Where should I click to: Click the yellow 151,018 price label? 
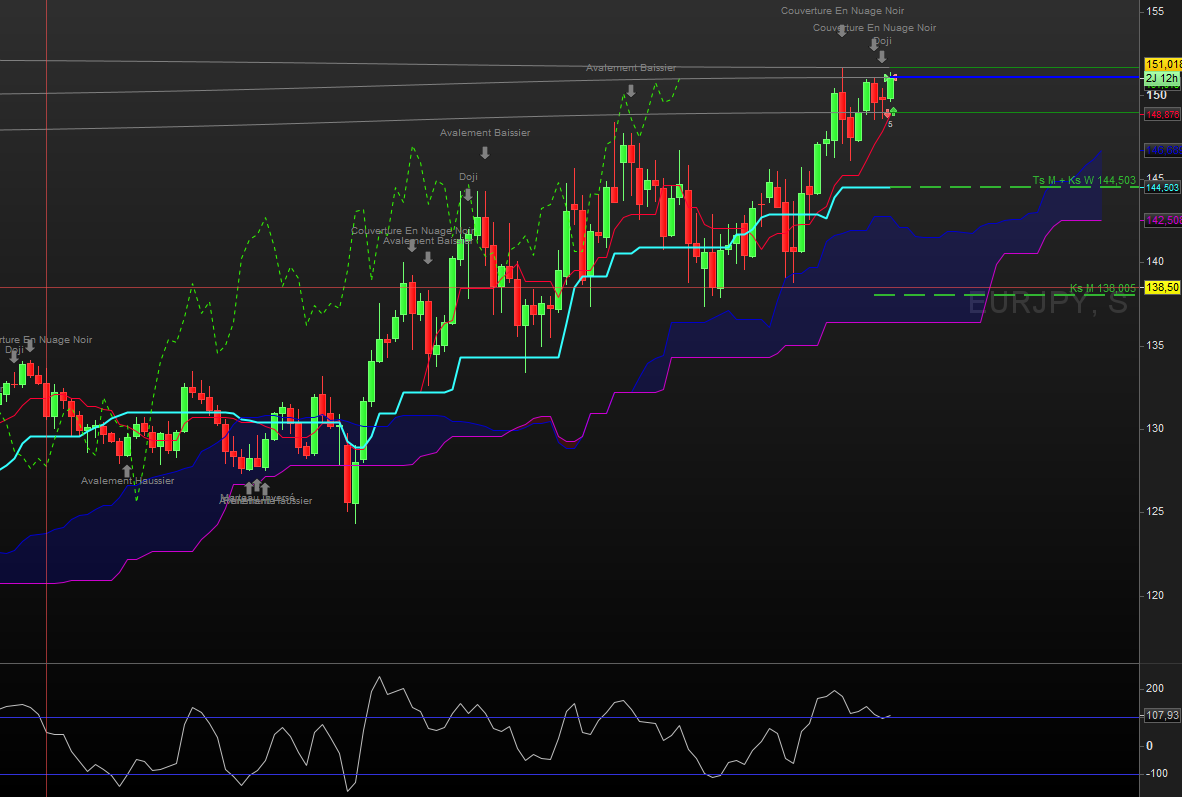click(x=1162, y=64)
